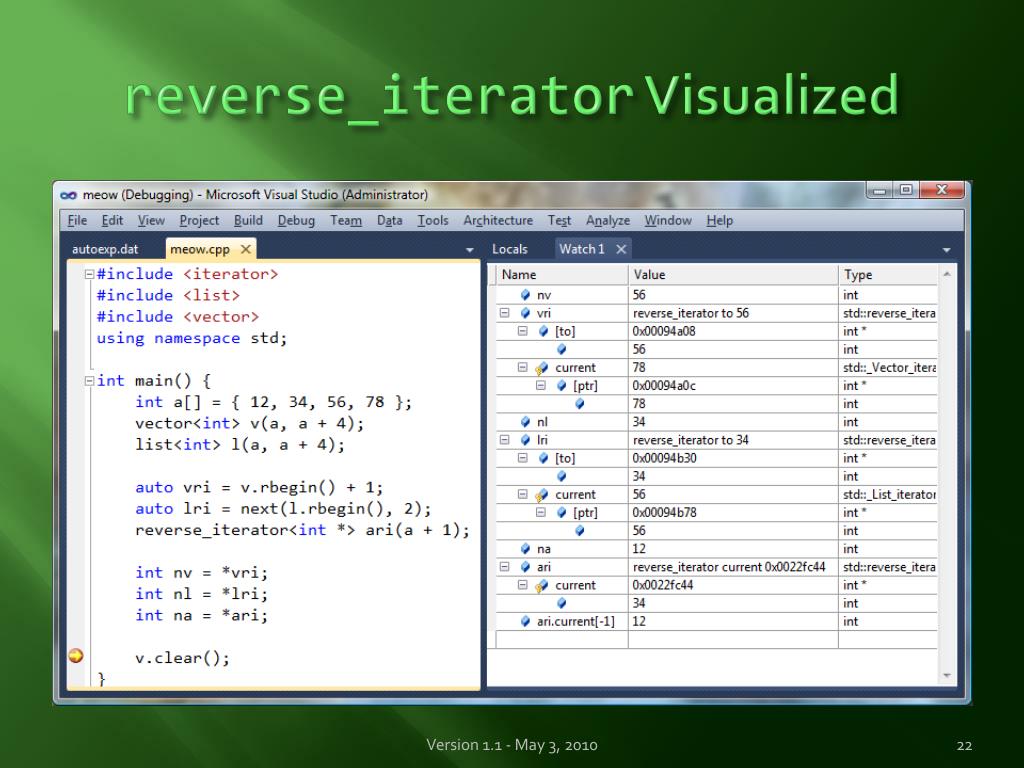The height and width of the screenshot is (768, 1024).
Task: Select the Watch 1 tab
Action: (x=582, y=249)
